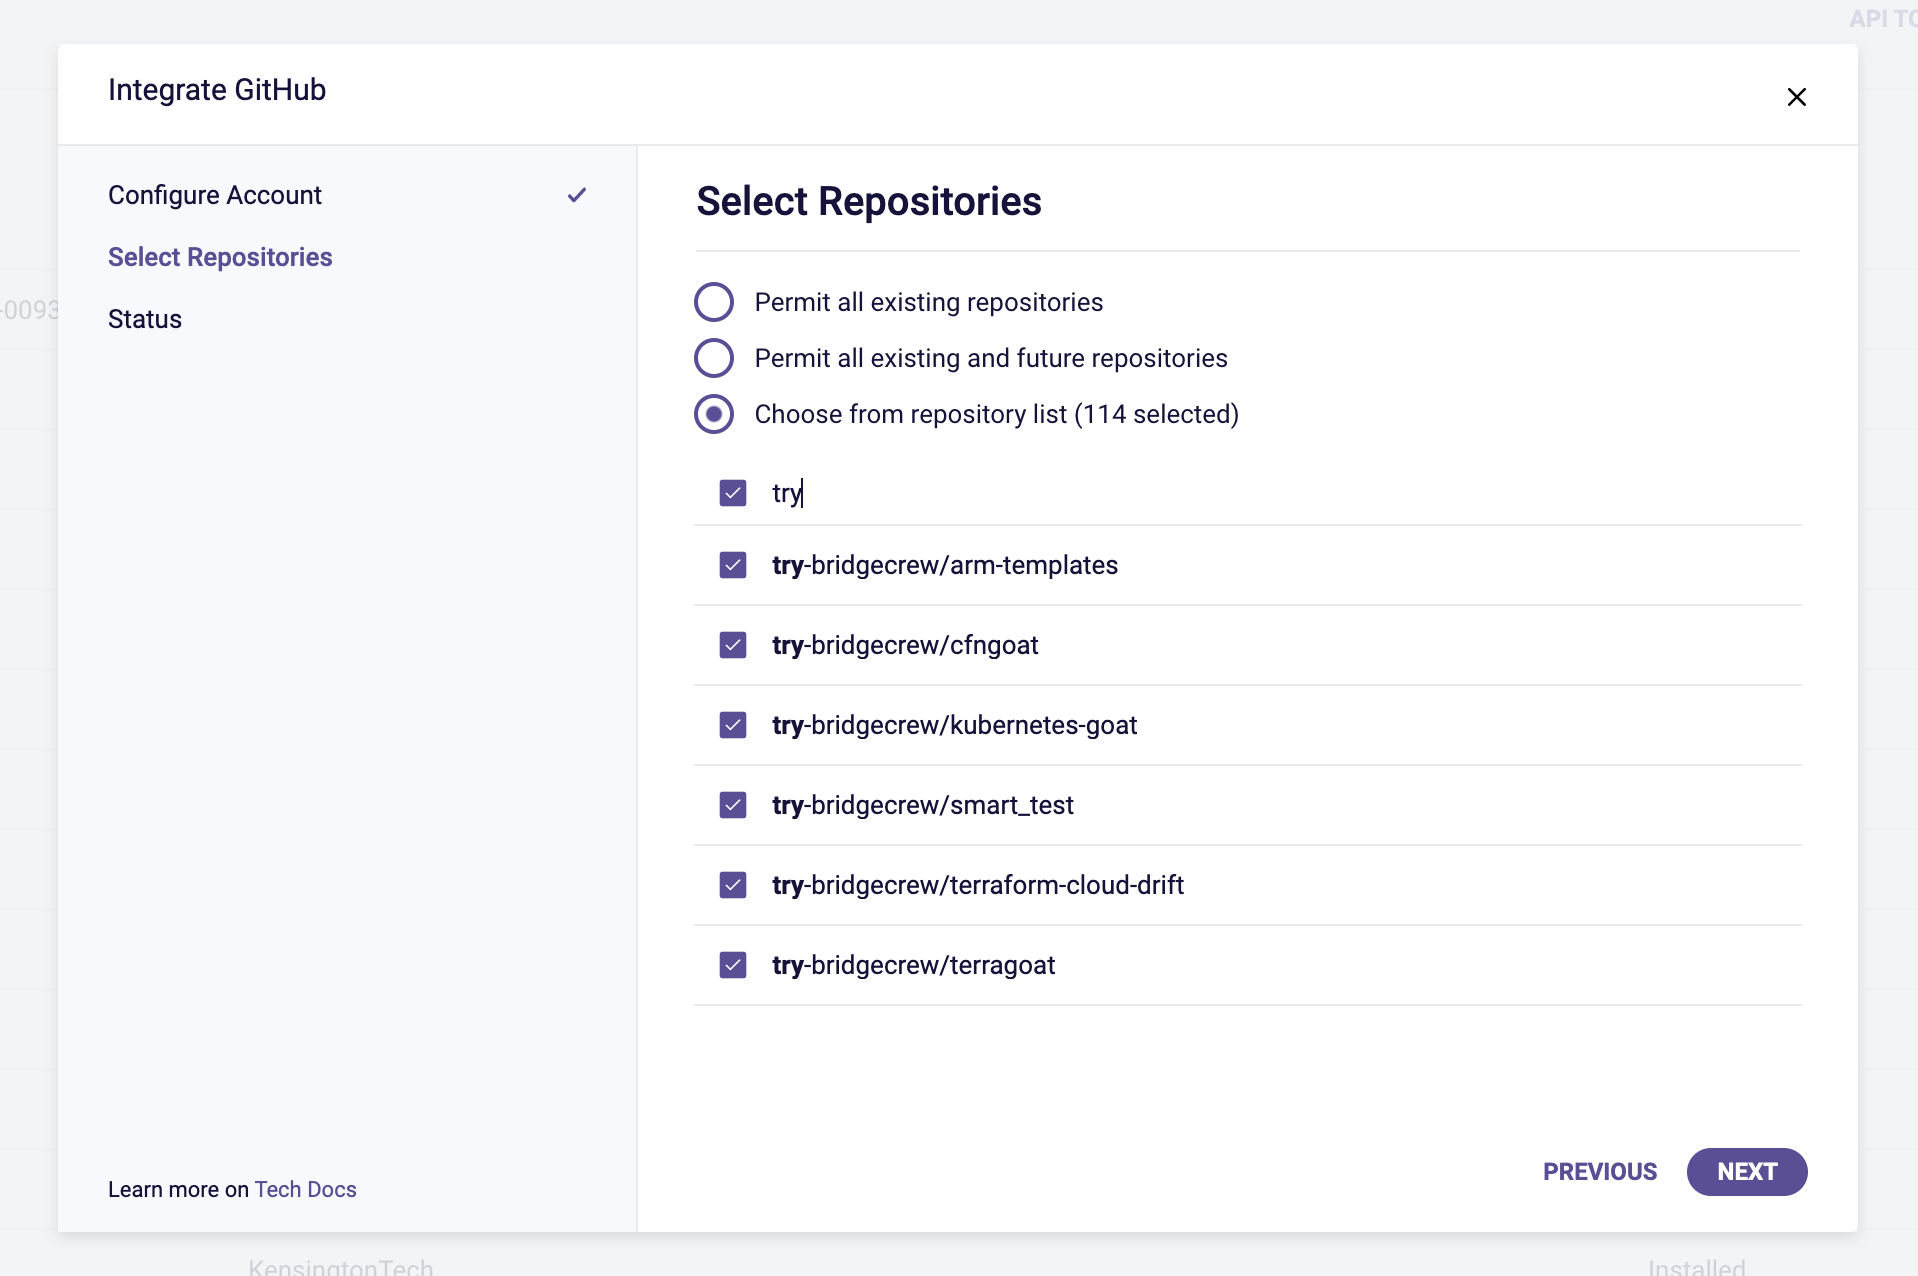Uncheck try-bridgecrew/smart_test repository
This screenshot has height=1276, width=1918.
733,805
